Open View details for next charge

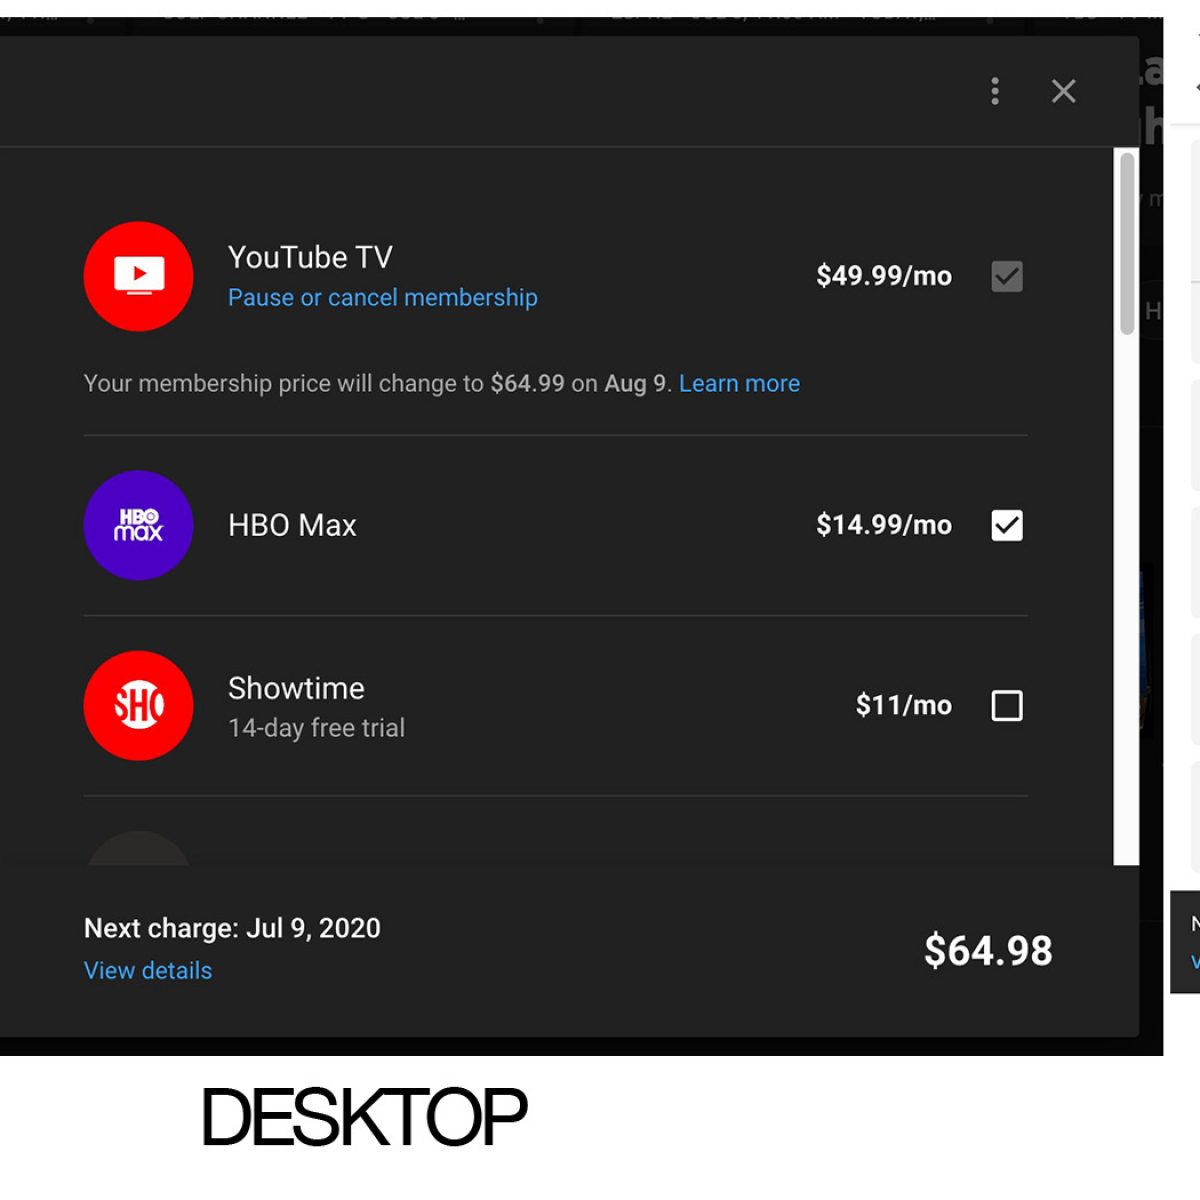tap(148, 971)
